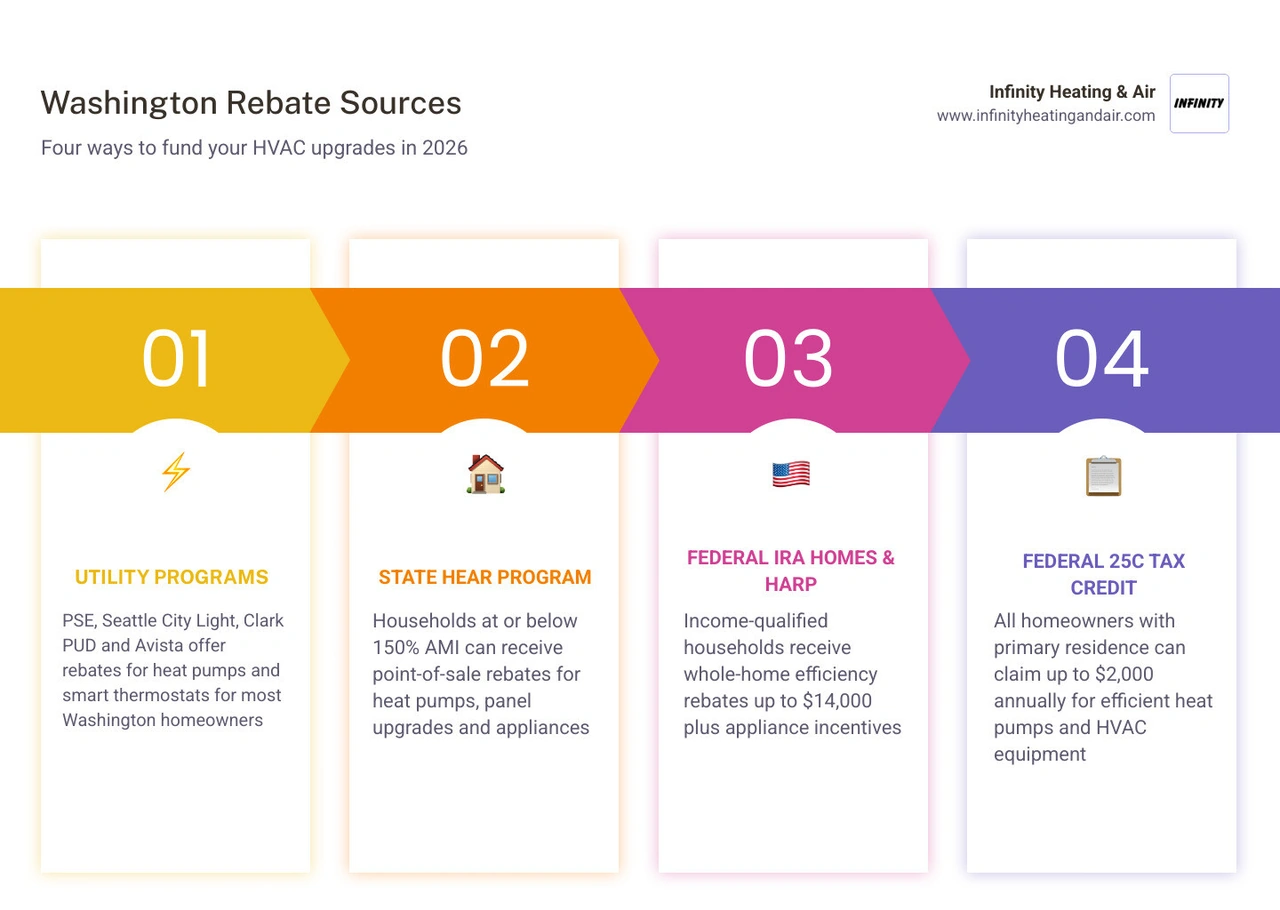This screenshot has height=910, width=1280.
Task: Click the FEDERAL IRA HOMES & HARP heading
Action: pyautogui.click(x=791, y=571)
